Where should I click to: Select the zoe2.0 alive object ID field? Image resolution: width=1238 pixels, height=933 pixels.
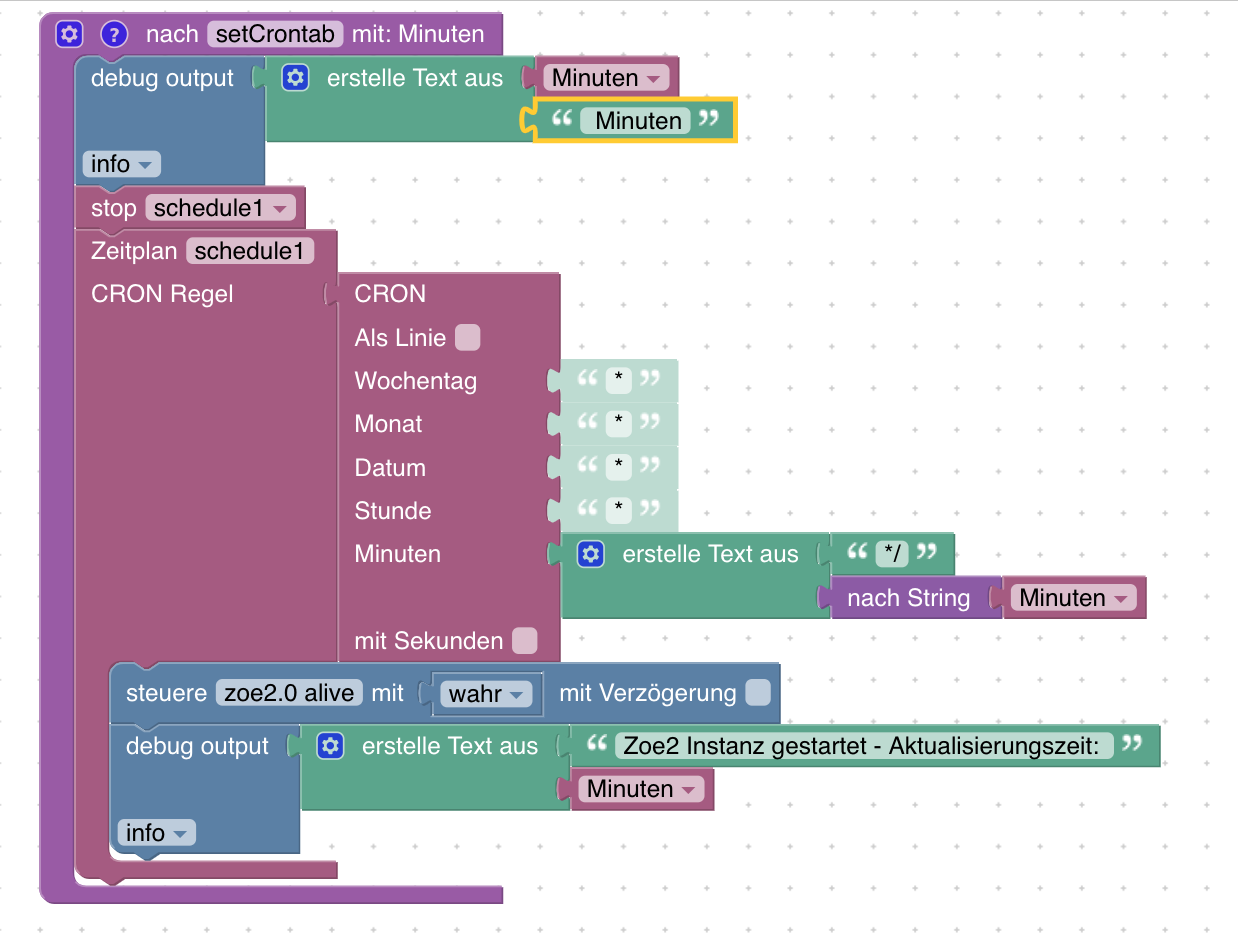(x=289, y=693)
